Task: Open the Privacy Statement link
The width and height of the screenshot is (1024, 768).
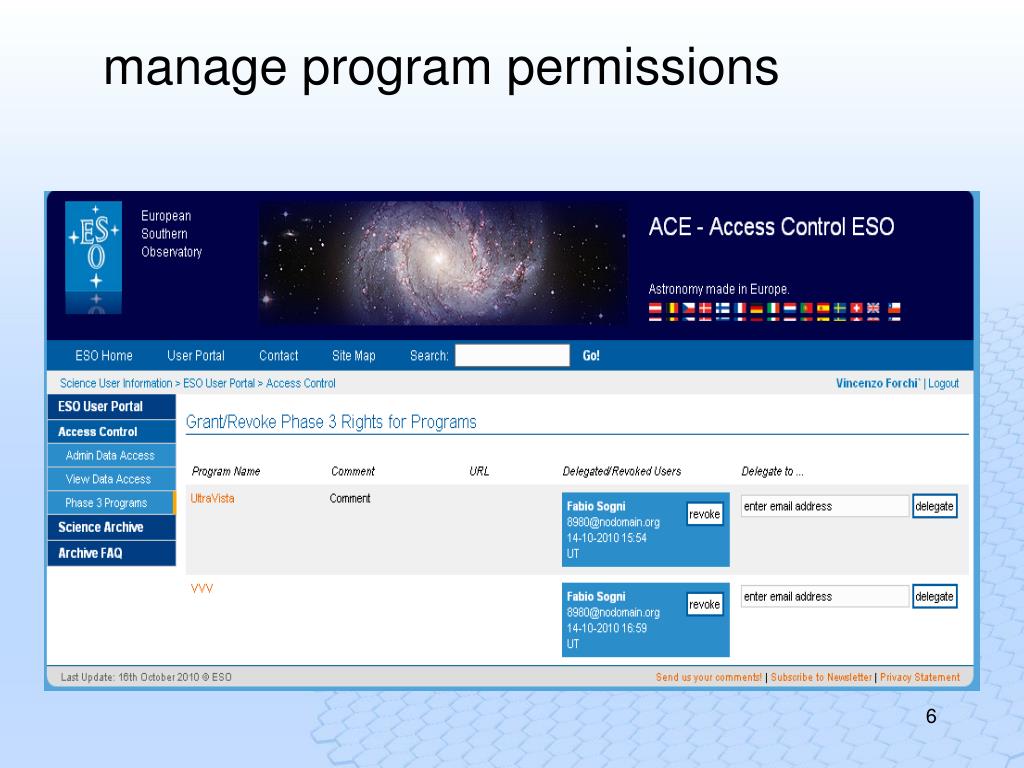Action: (920, 677)
